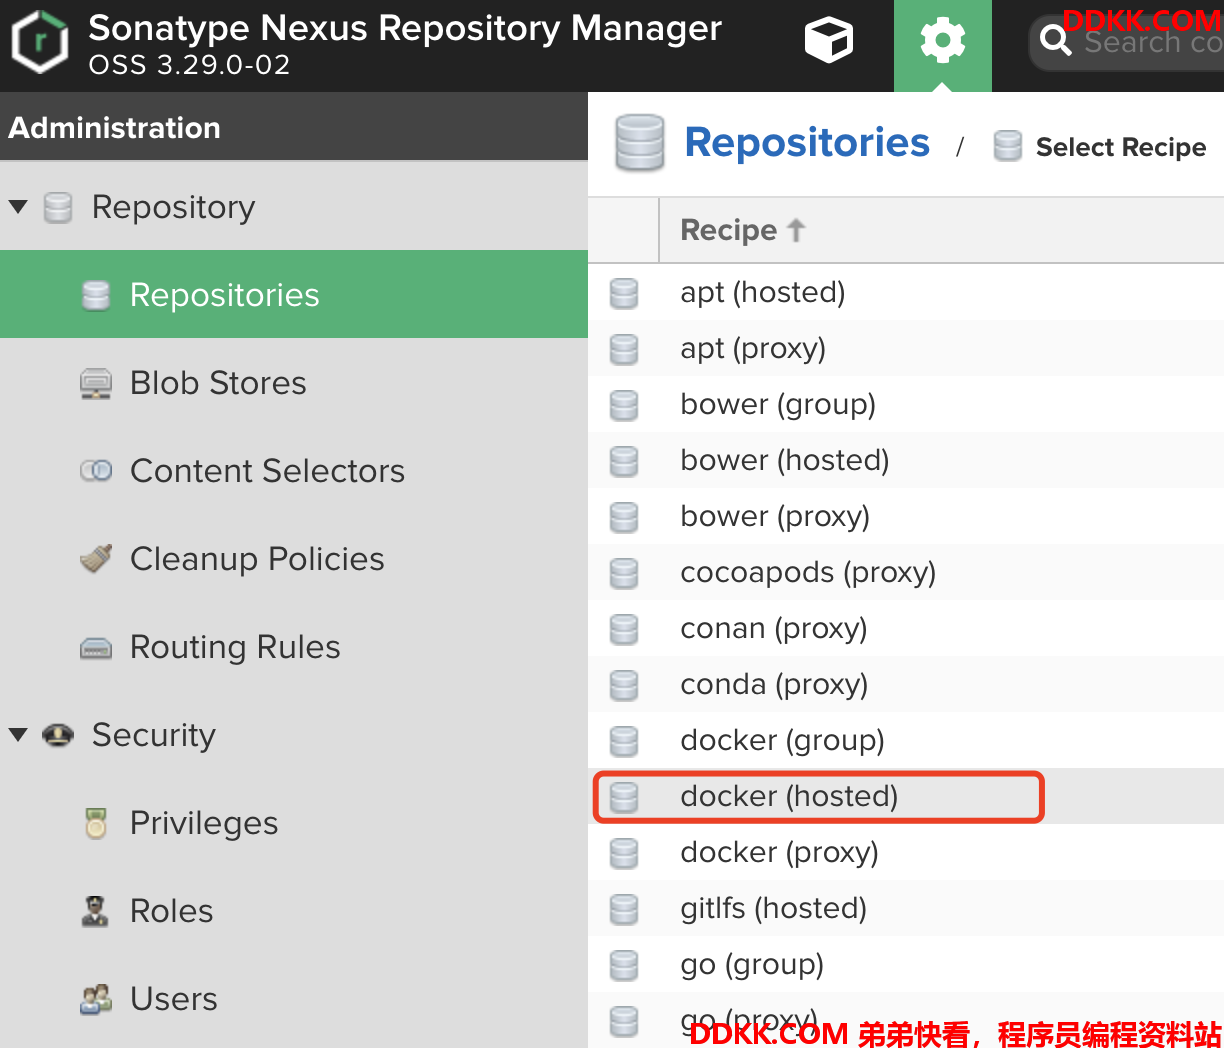This screenshot has width=1224, height=1048.
Task: Click the Select Recipe breadcrumb icon
Action: pyautogui.click(x=1008, y=146)
